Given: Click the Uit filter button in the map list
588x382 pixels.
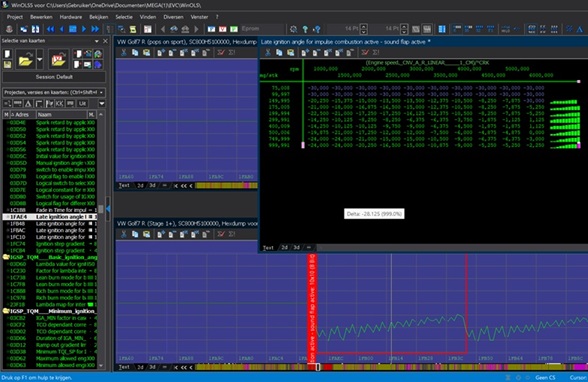Looking at the screenshot, I should [82, 103].
